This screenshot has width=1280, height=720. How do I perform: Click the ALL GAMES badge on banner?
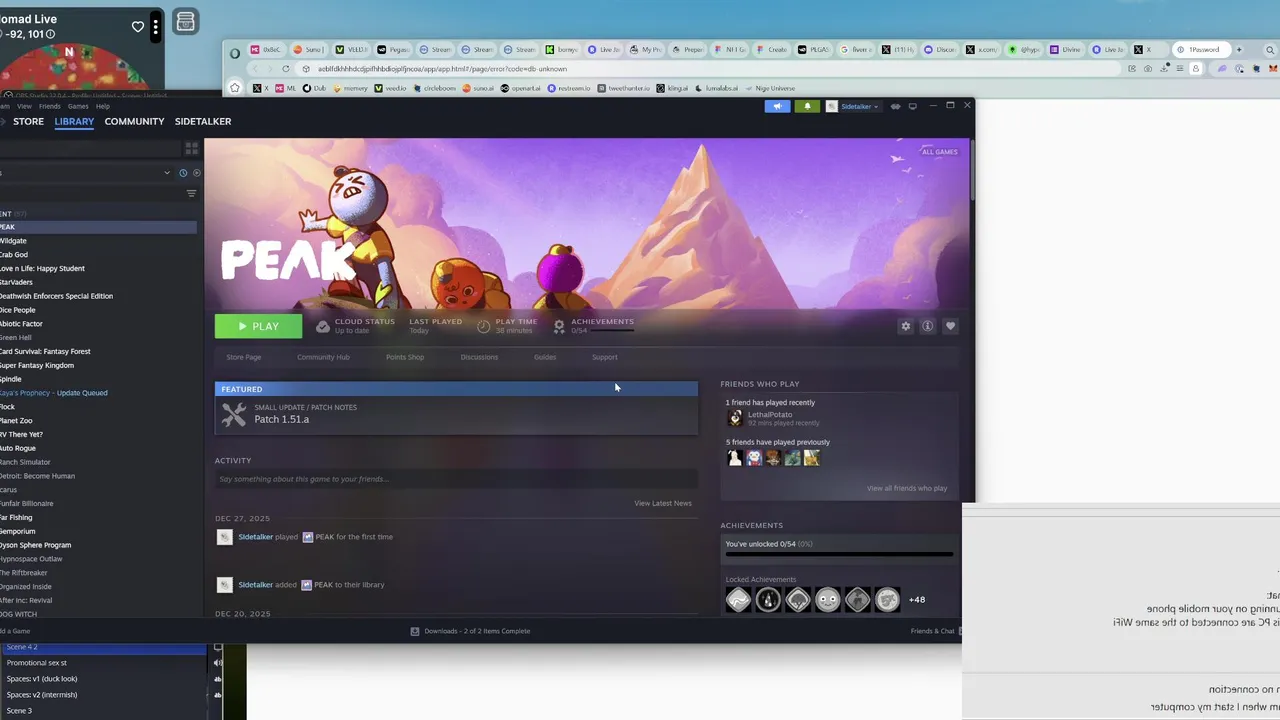pos(939,152)
